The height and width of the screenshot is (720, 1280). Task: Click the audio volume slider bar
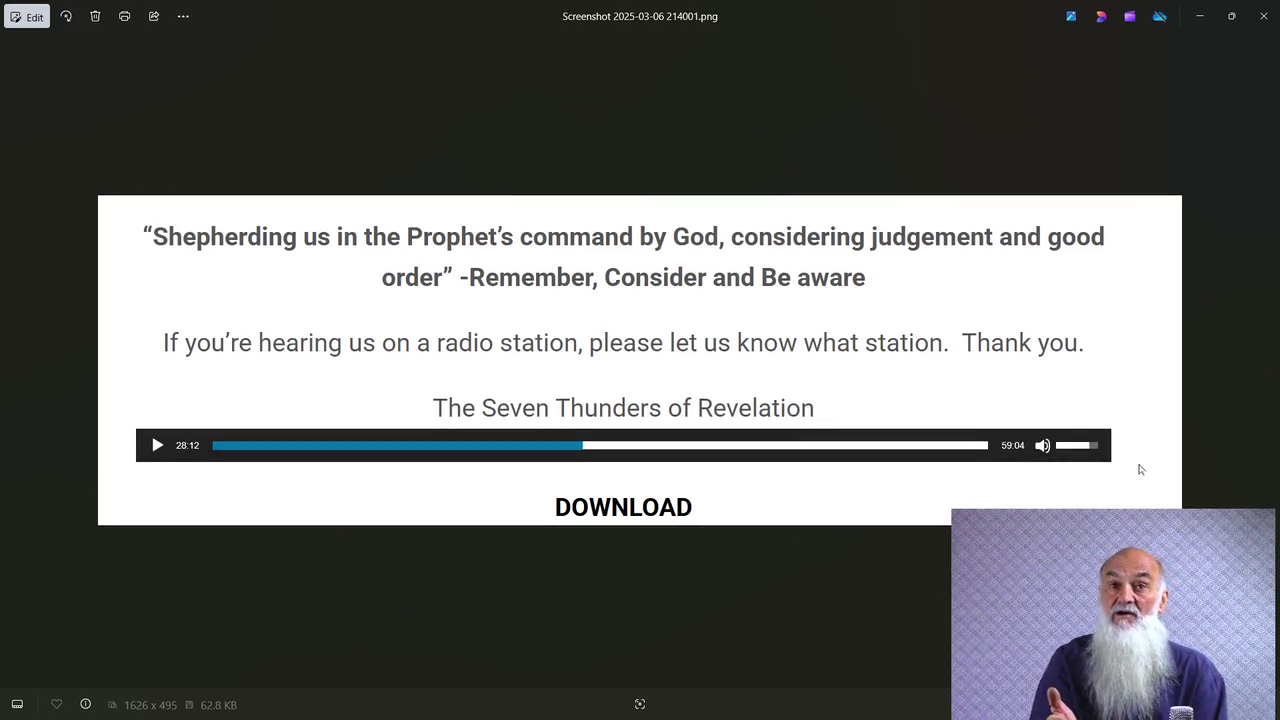point(1077,446)
